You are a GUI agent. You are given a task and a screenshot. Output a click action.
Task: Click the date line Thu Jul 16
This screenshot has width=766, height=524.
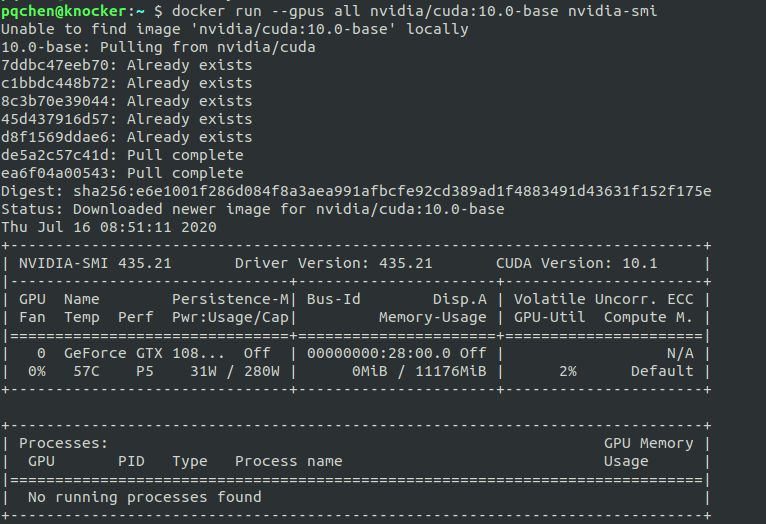coord(108,227)
